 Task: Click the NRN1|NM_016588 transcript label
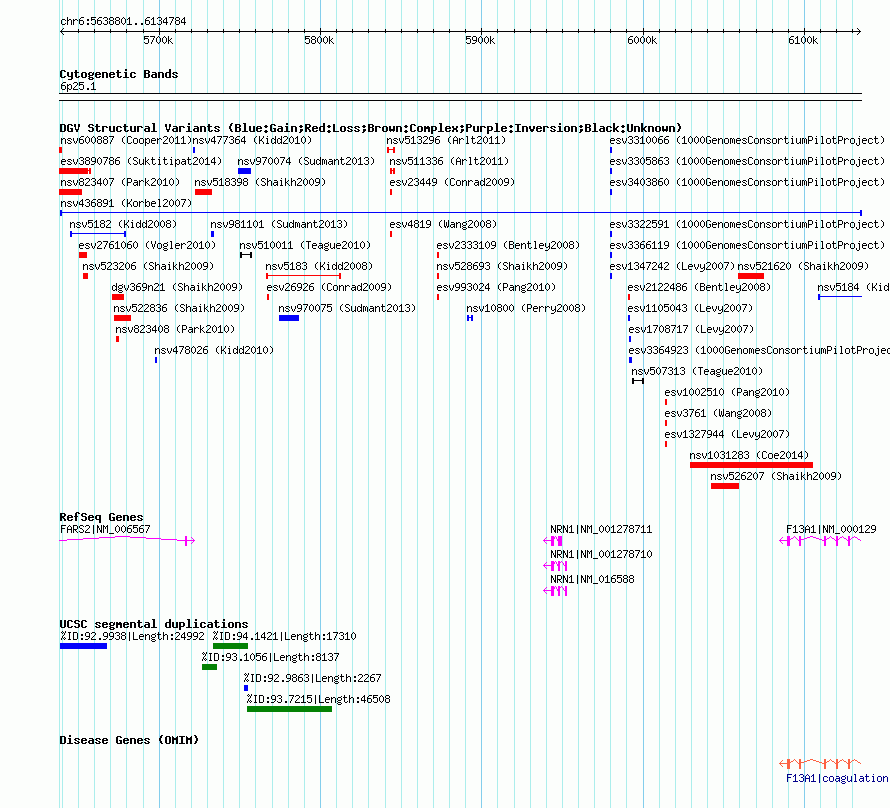(x=592, y=579)
